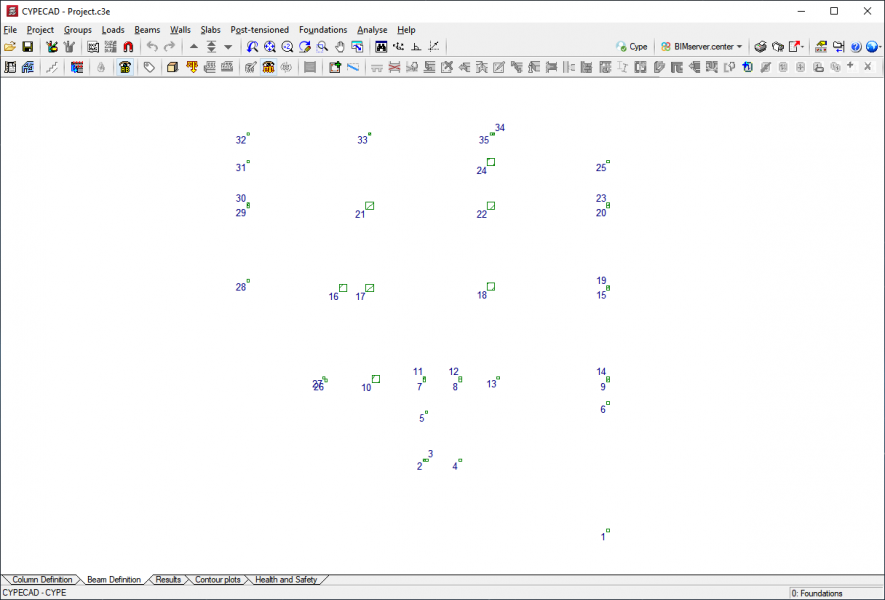The height and width of the screenshot is (600, 885).
Task: Select column 21 in the drawing area
Action: (x=370, y=206)
